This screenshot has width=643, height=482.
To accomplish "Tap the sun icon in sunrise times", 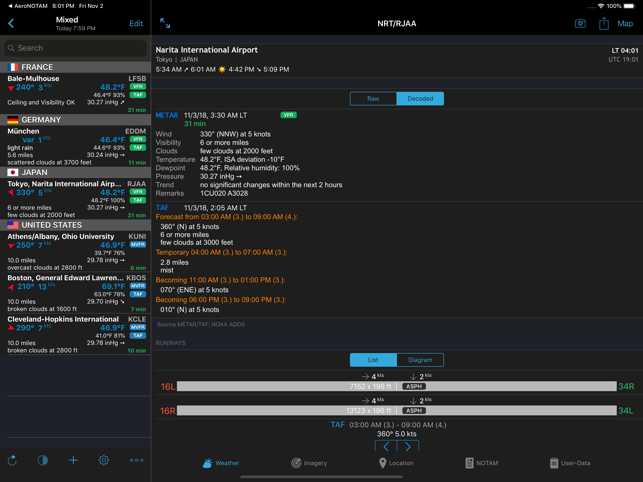I will coord(222,70).
